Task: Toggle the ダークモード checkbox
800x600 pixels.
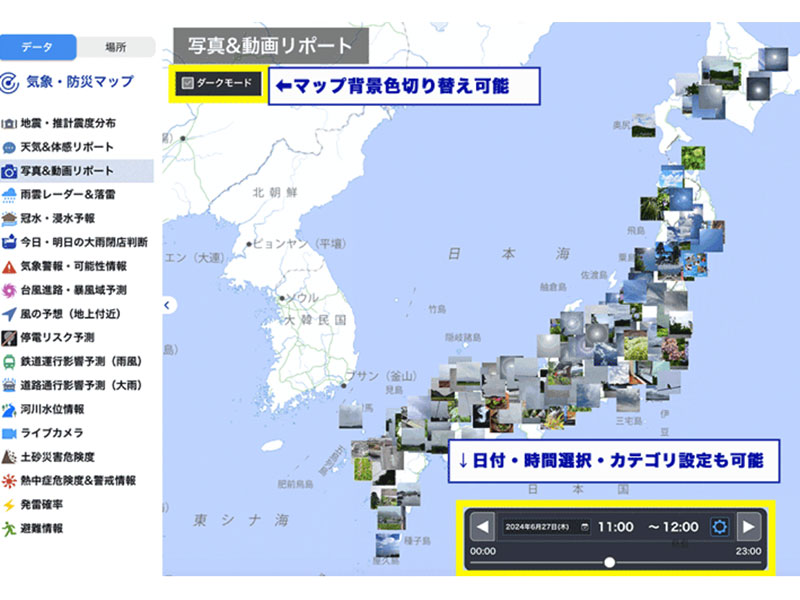Action: (x=187, y=84)
